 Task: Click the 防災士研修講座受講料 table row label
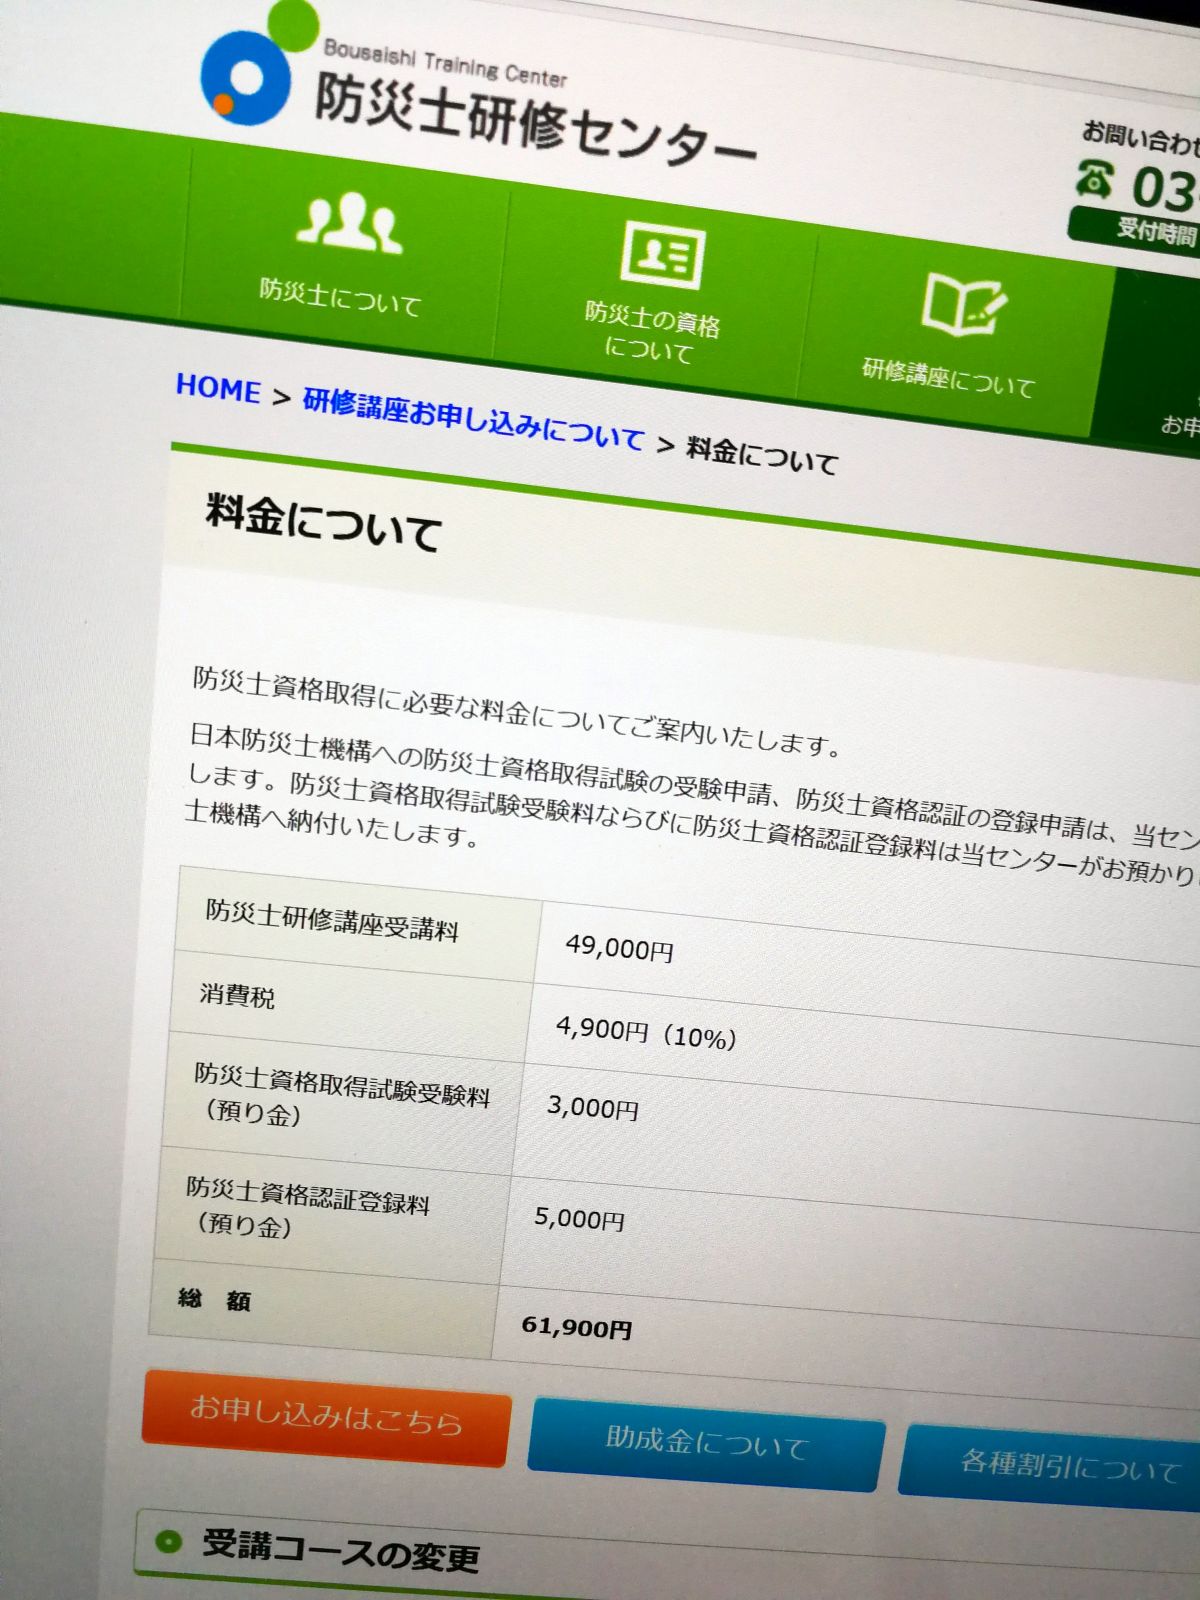[x=332, y=920]
